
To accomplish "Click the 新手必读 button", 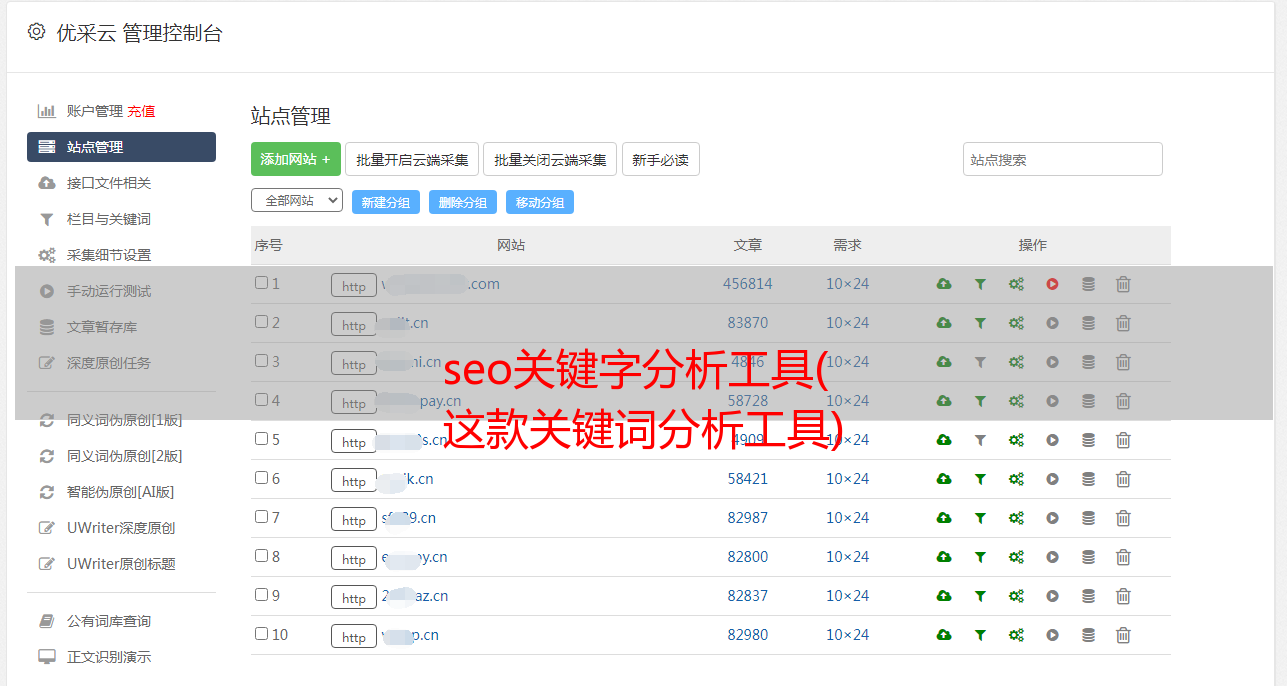I will click(661, 159).
